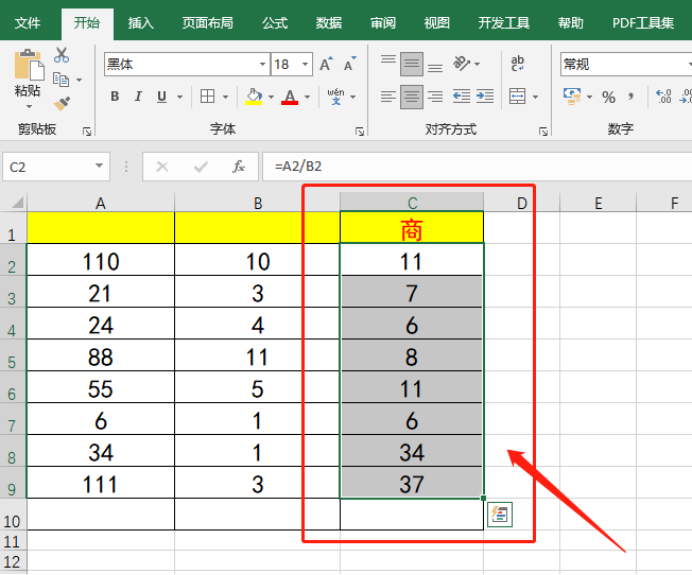This screenshot has height=575, width=692.
Task: Toggle align left
Action: pyautogui.click(x=388, y=96)
